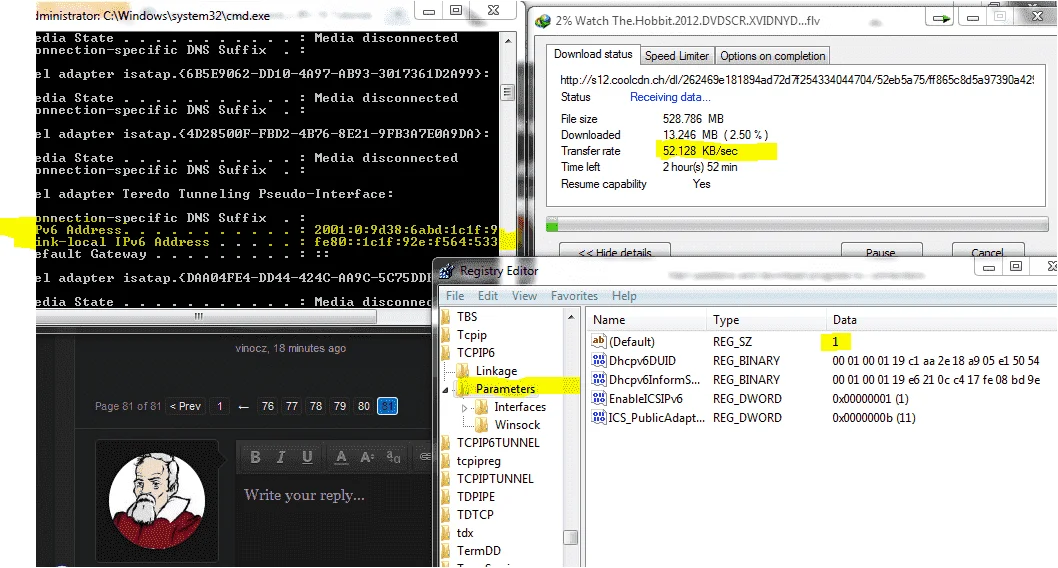Select the TDPIPE key
Screen dimensions: 1058x568
coord(476,496)
